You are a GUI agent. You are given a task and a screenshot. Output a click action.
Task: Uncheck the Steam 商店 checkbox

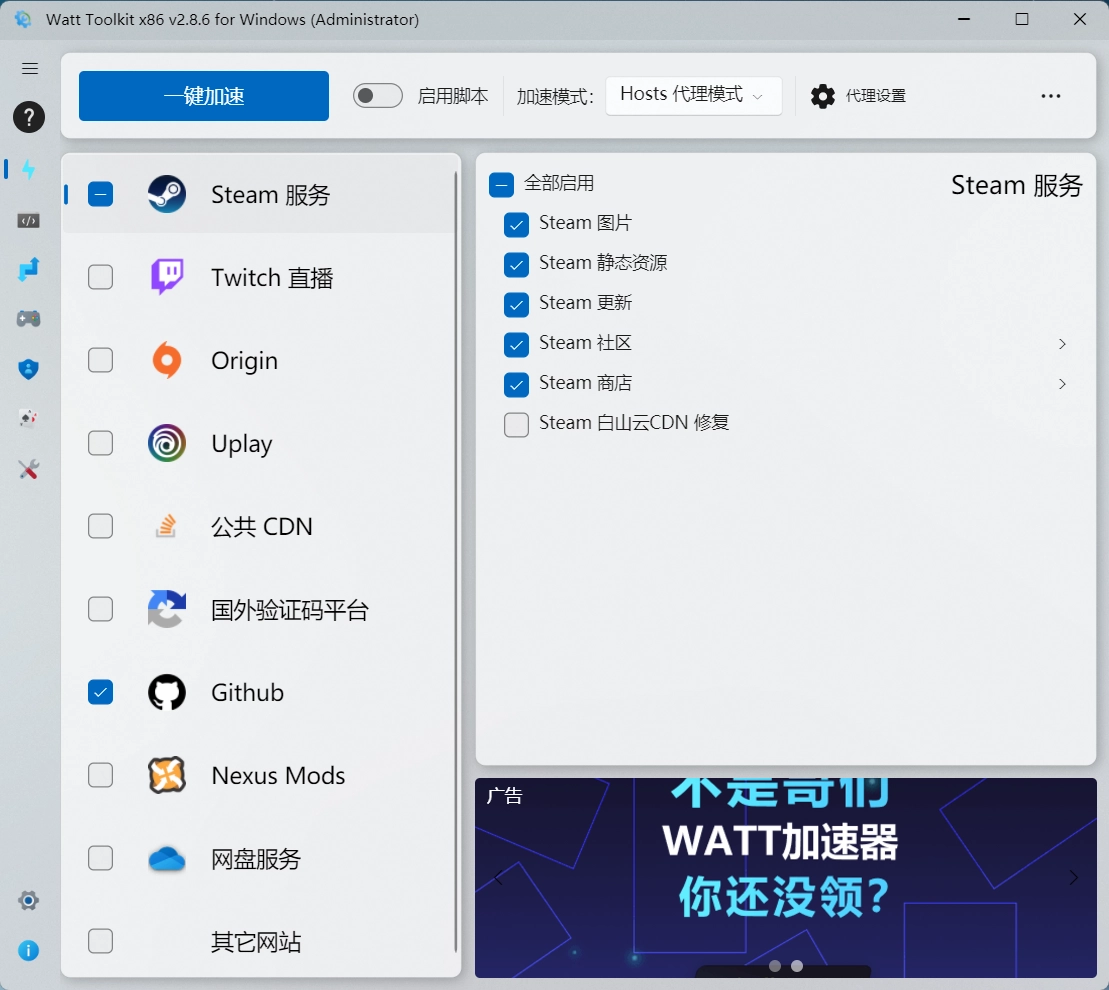tap(516, 385)
